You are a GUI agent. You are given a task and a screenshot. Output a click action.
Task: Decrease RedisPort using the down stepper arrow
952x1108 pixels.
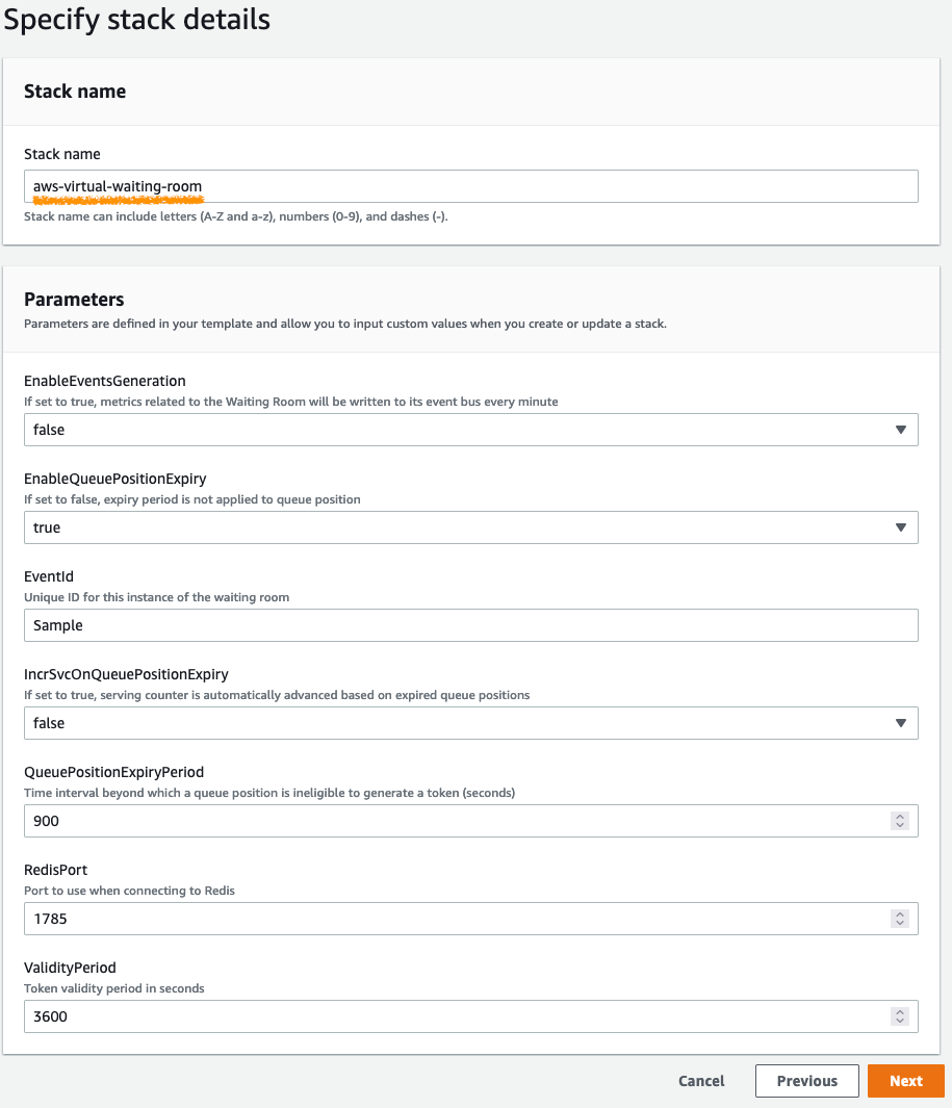pyautogui.click(x=900, y=923)
